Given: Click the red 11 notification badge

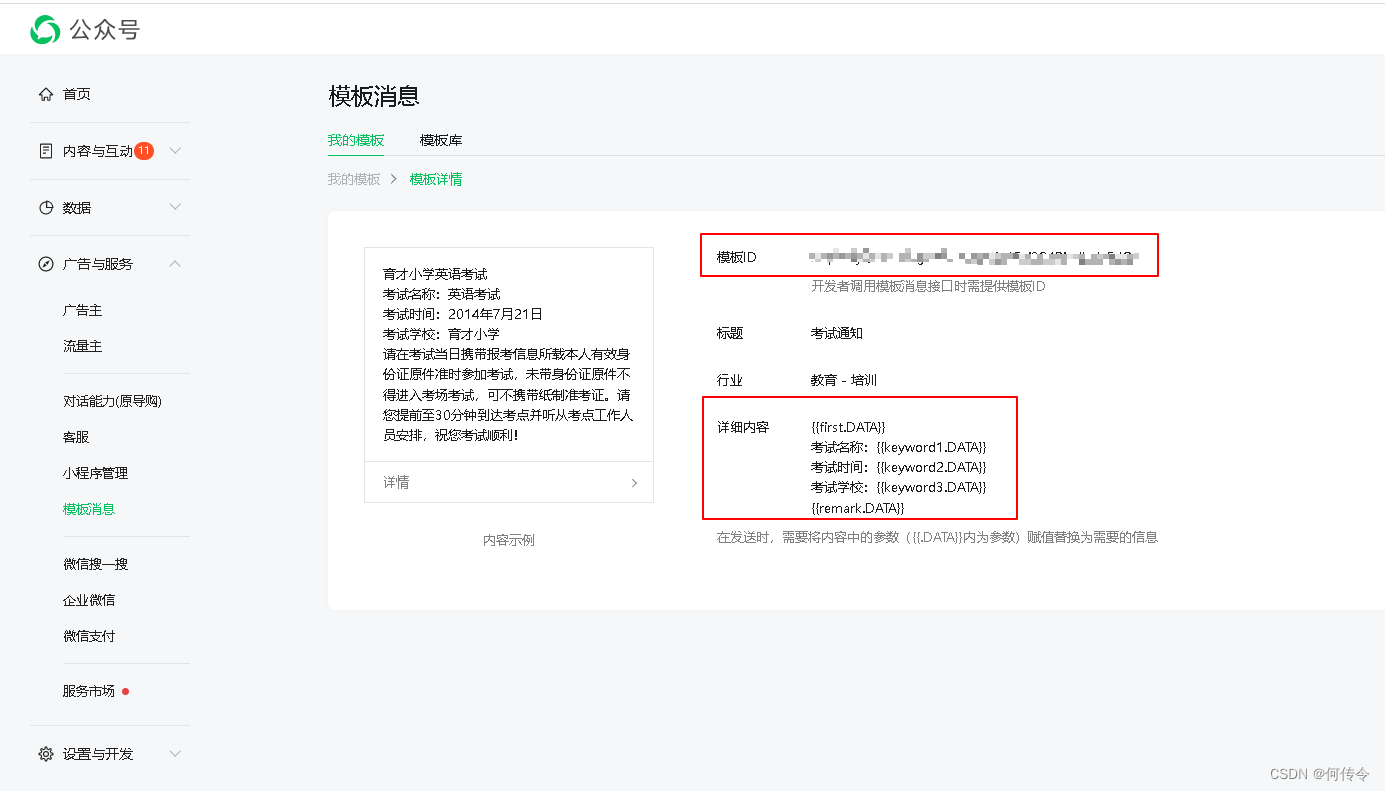Looking at the screenshot, I should click(144, 151).
